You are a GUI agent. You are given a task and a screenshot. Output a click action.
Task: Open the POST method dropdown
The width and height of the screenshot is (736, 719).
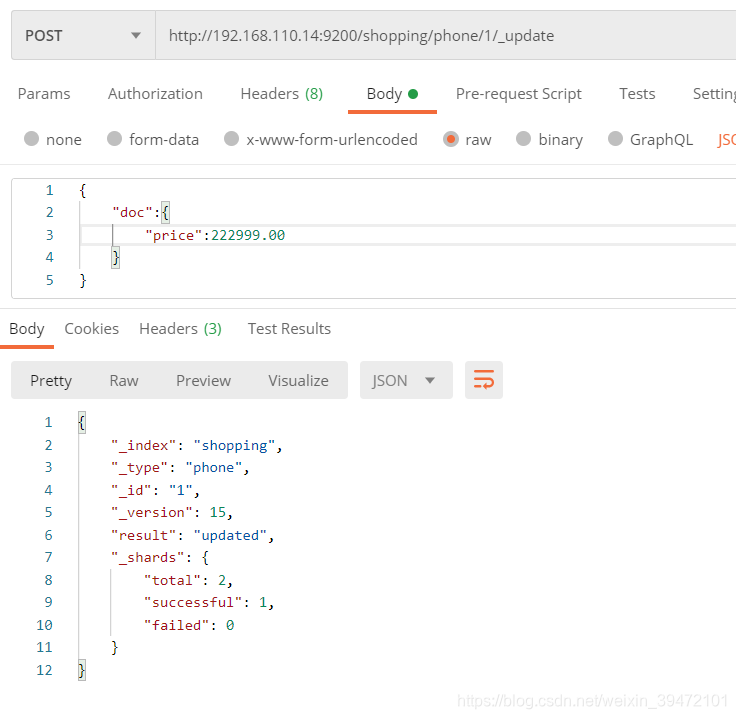(83, 36)
